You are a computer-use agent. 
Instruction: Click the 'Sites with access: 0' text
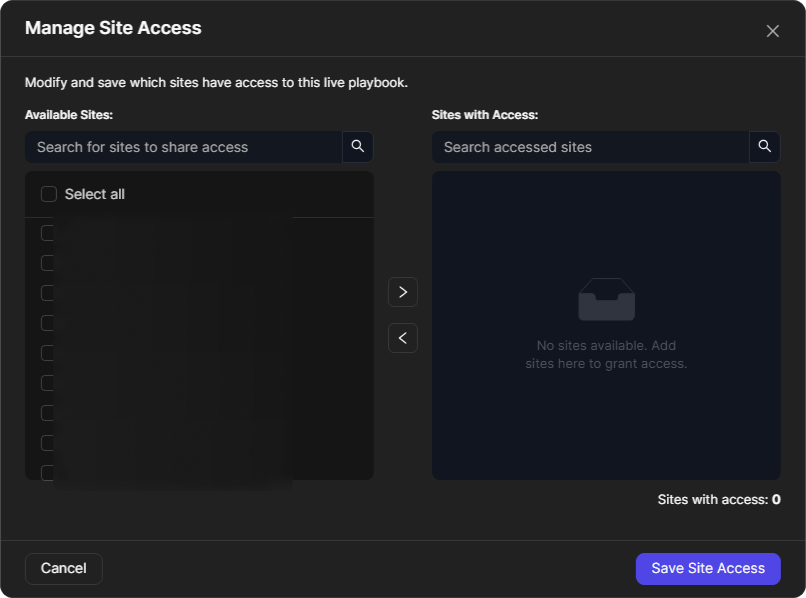pyautogui.click(x=719, y=499)
